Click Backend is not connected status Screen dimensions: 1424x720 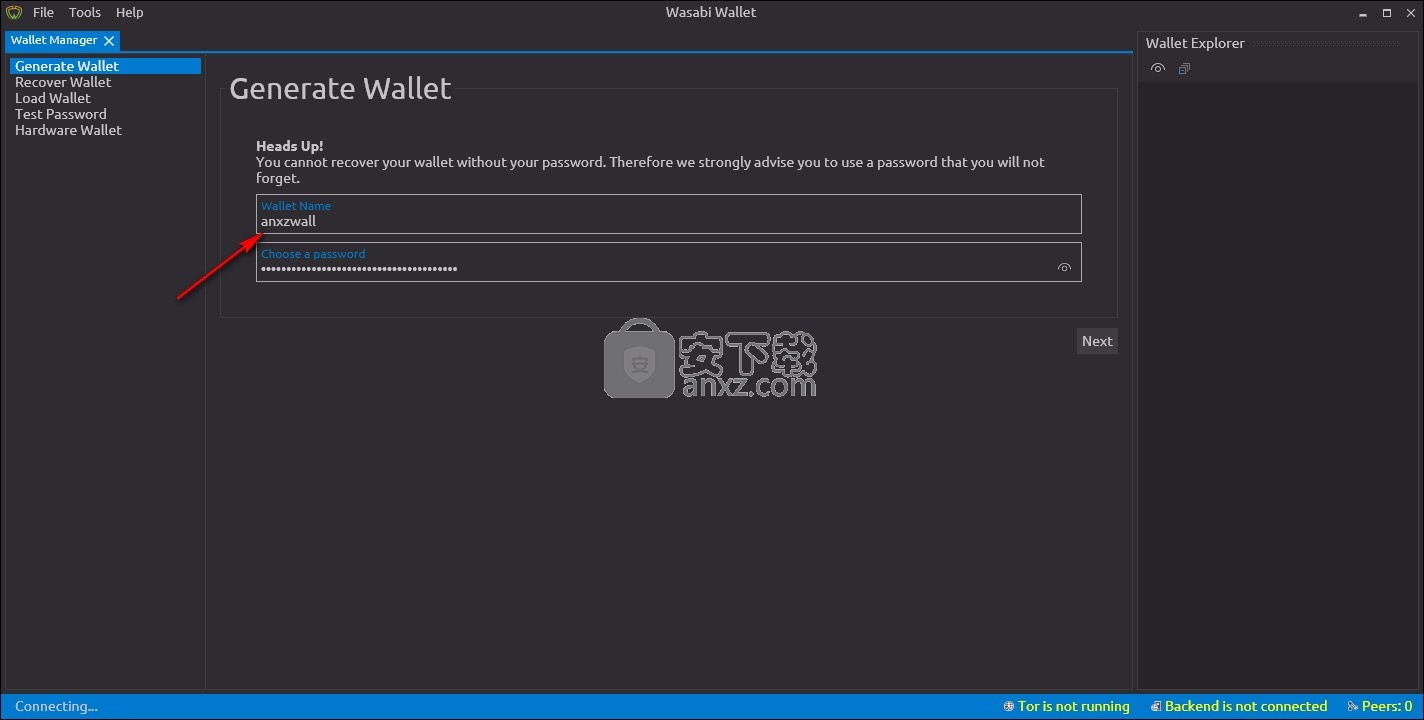[1246, 706]
